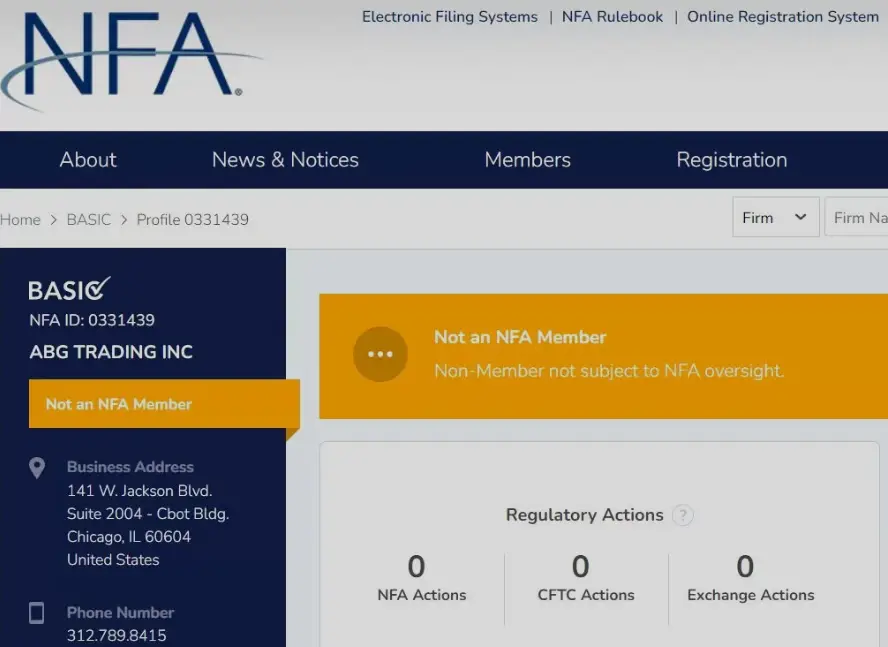Click the Phone Number mobile icon

pyautogui.click(x=36, y=613)
